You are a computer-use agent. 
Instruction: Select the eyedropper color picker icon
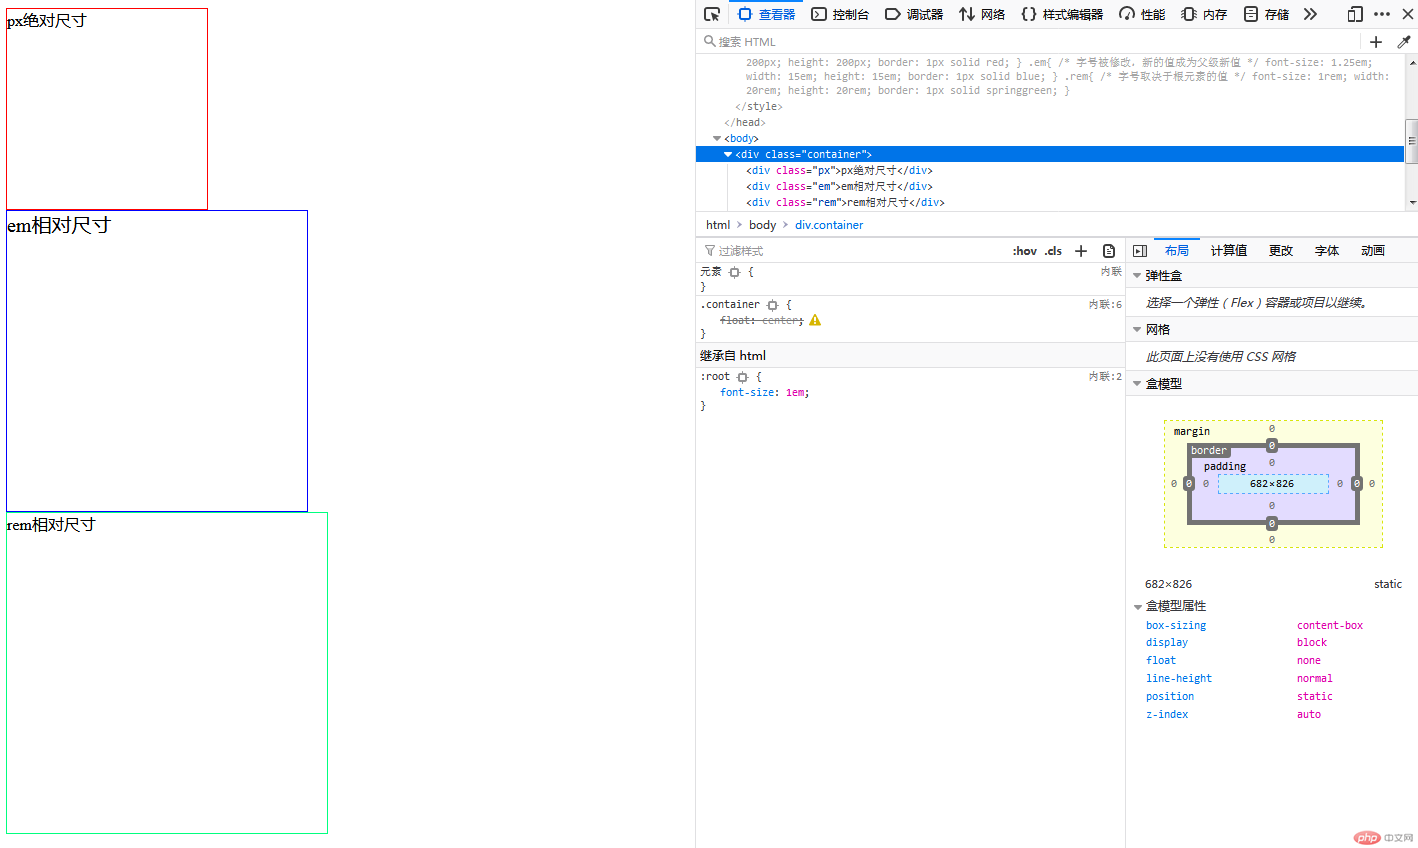[x=1403, y=41]
